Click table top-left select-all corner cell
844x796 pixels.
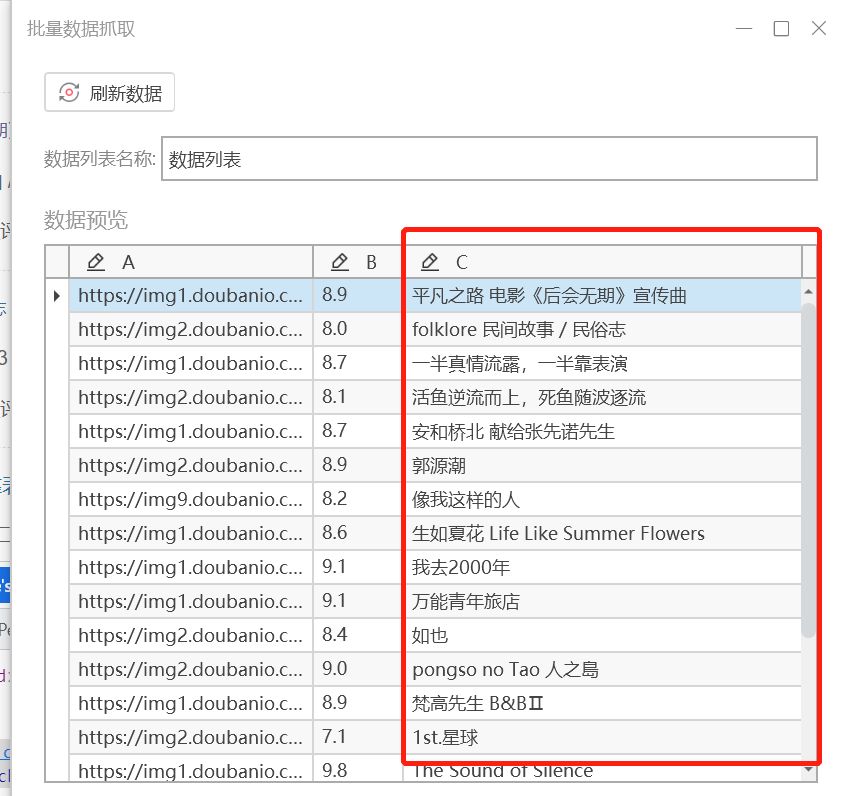[x=57, y=262]
